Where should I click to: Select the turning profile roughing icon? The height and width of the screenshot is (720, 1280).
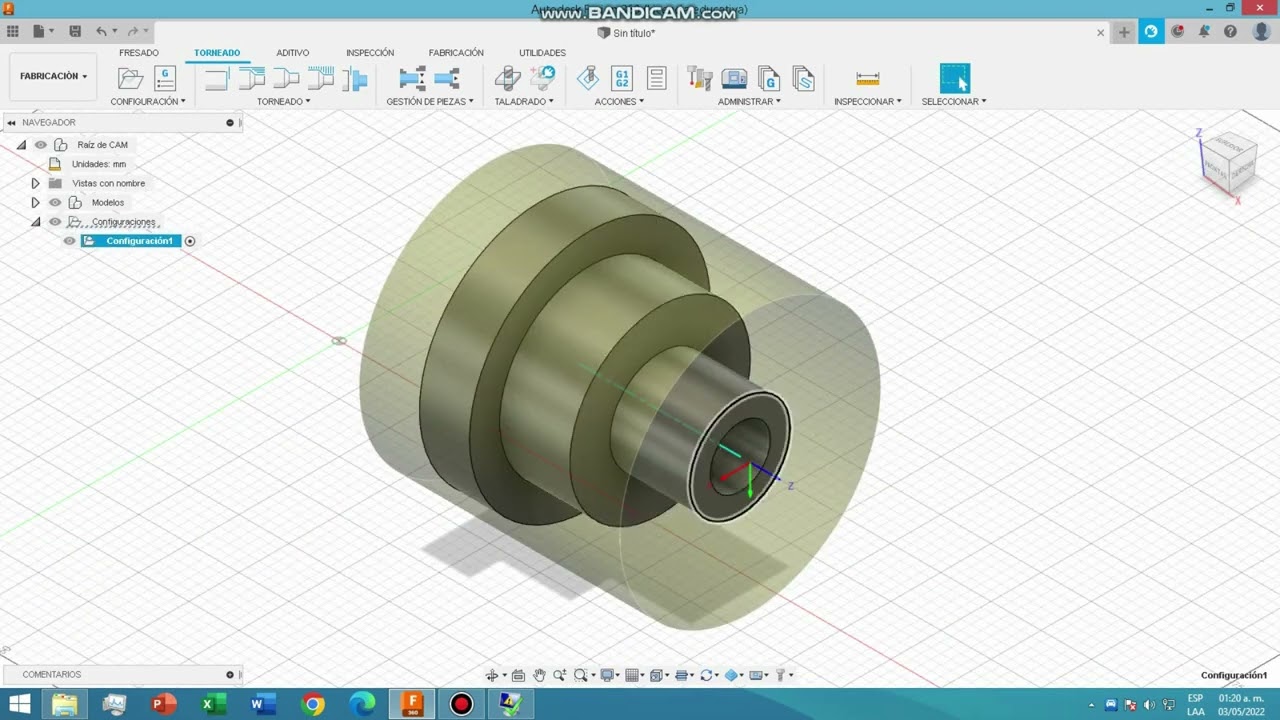click(x=252, y=78)
